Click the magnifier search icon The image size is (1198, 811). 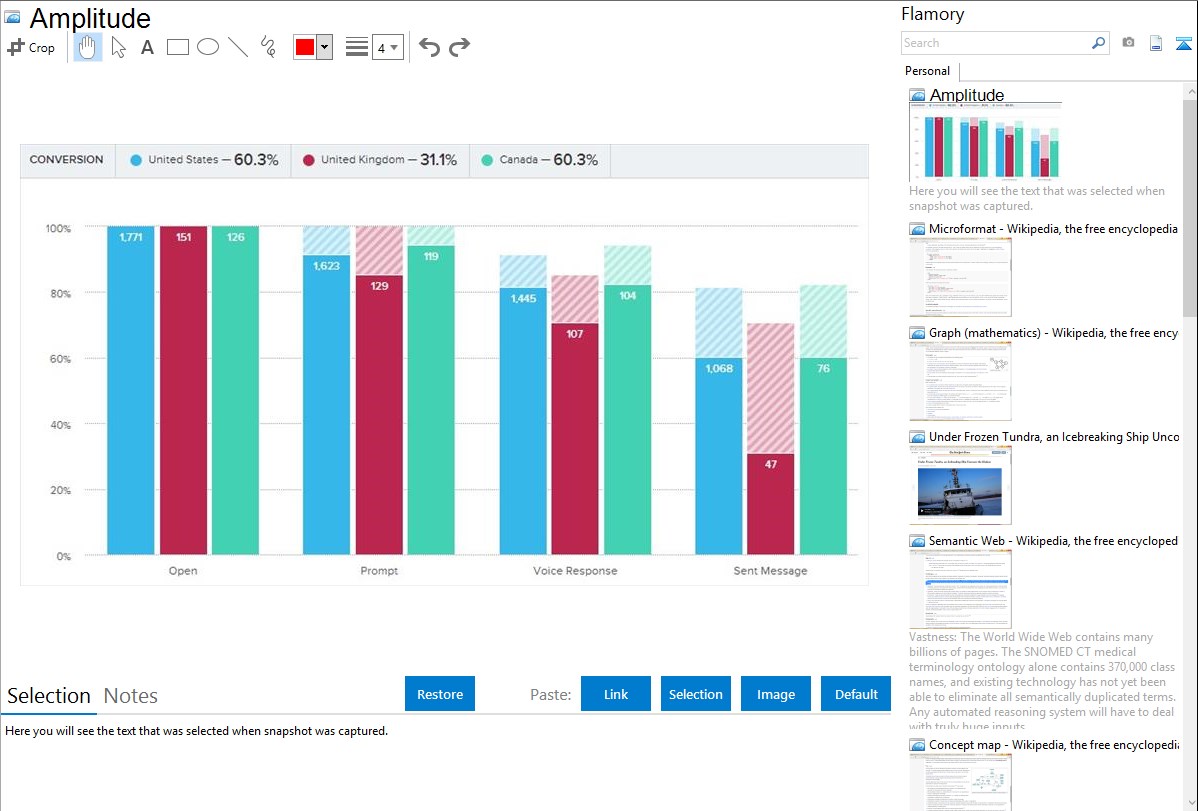pyautogui.click(x=1098, y=43)
